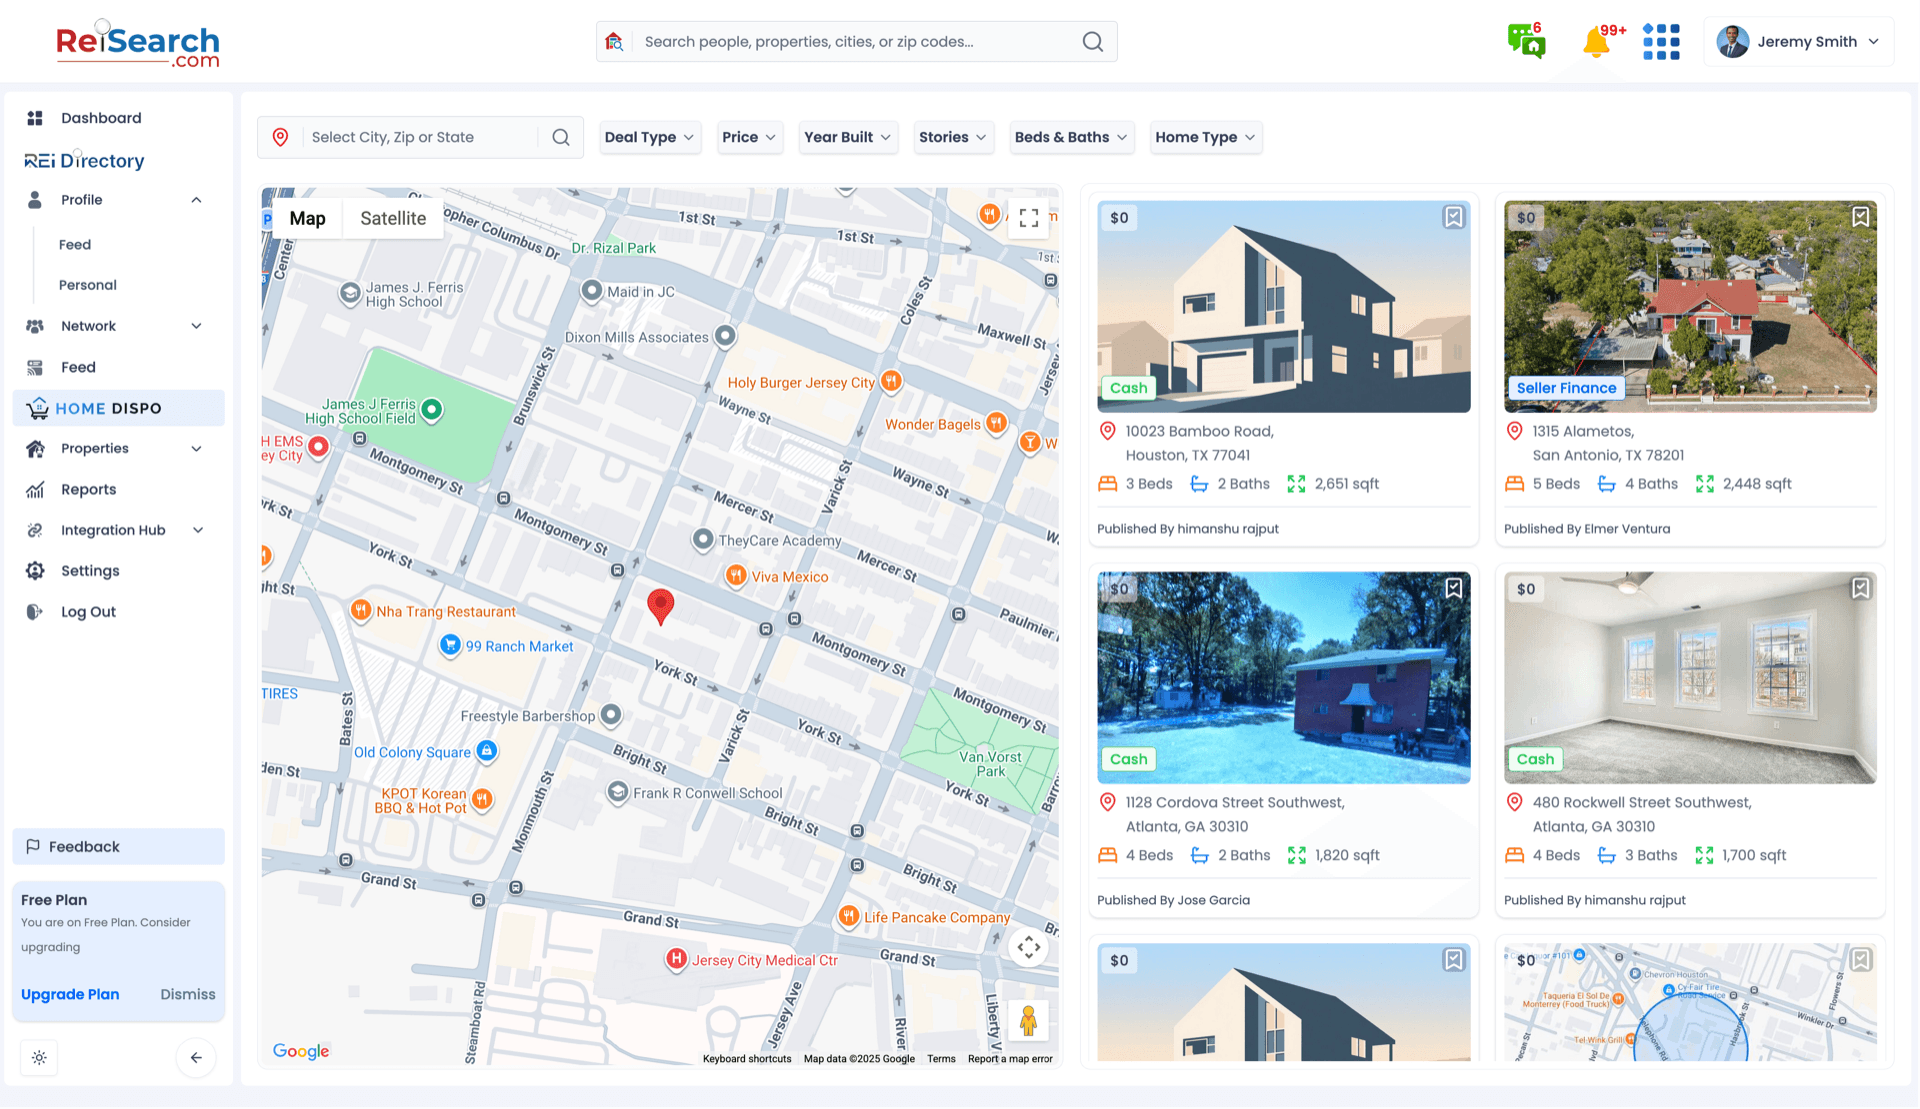The height and width of the screenshot is (1109, 1920).
Task: Dismiss the Free Plan notice
Action: [188, 995]
